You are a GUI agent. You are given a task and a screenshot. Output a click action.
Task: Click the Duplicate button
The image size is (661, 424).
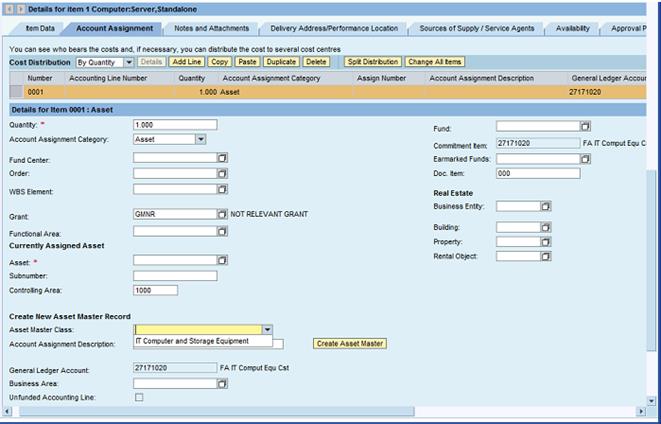point(281,62)
